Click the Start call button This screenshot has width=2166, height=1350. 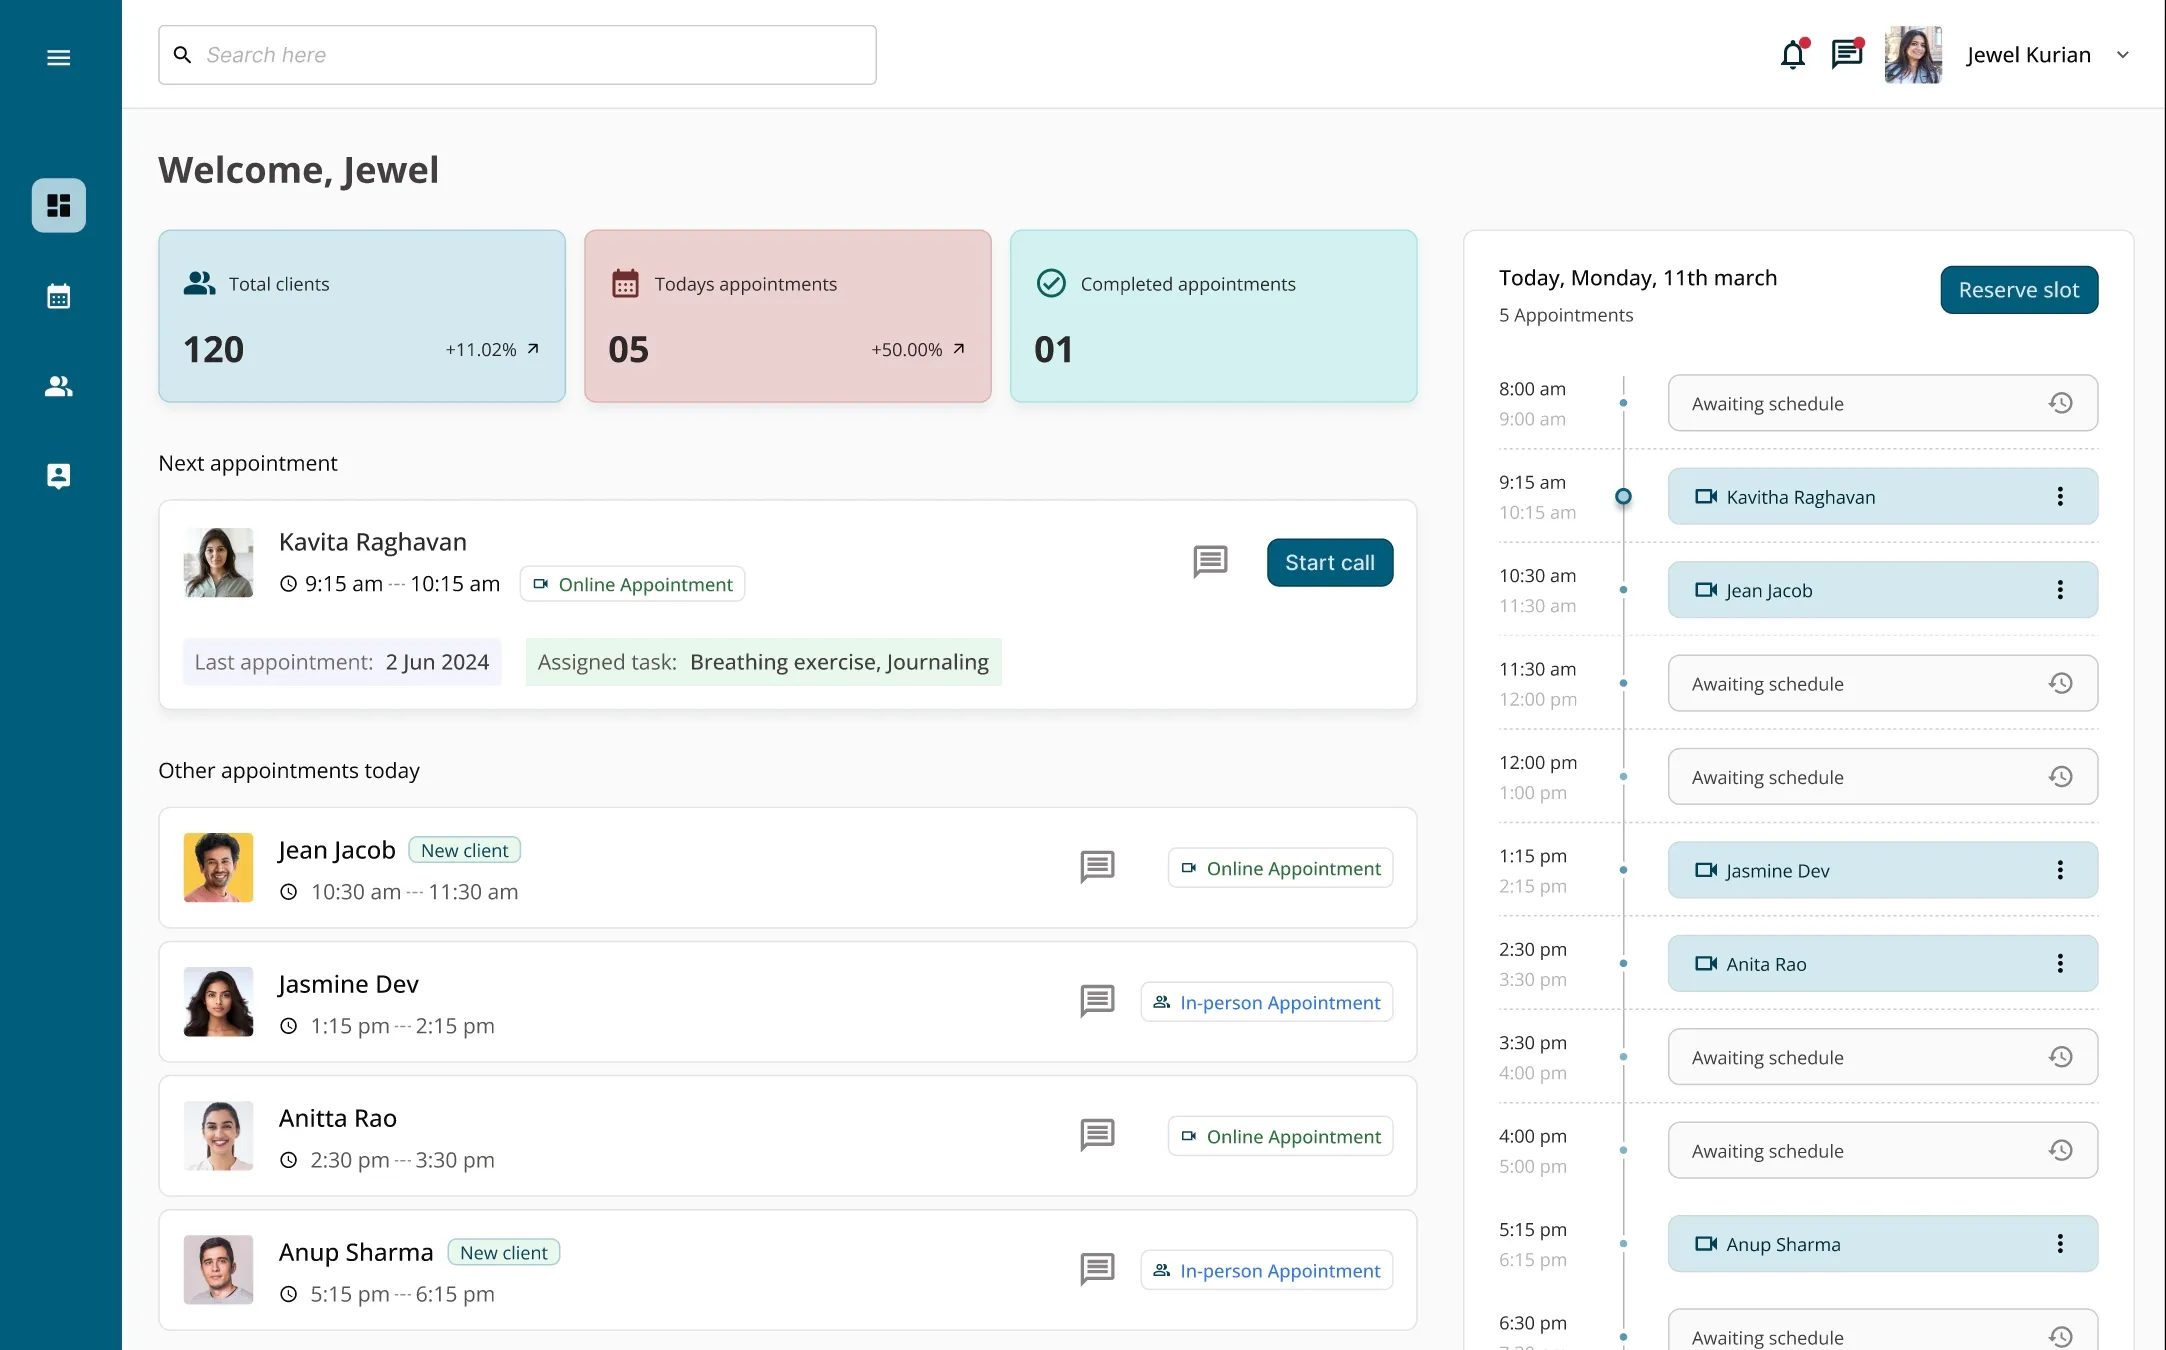(x=1329, y=562)
